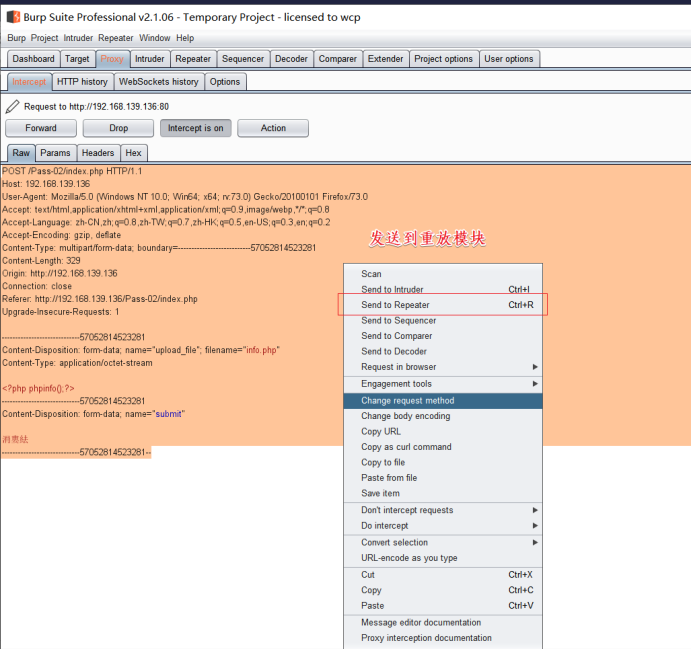692x650 pixels.
Task: Select Change request method
Action: tap(443, 401)
